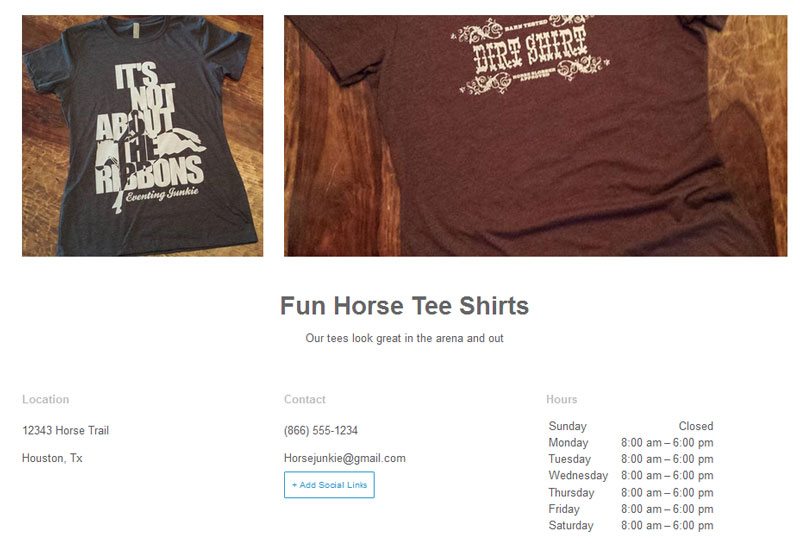
Task: Click the Horsejunkie@gmail.com email address
Action: pyautogui.click(x=345, y=458)
